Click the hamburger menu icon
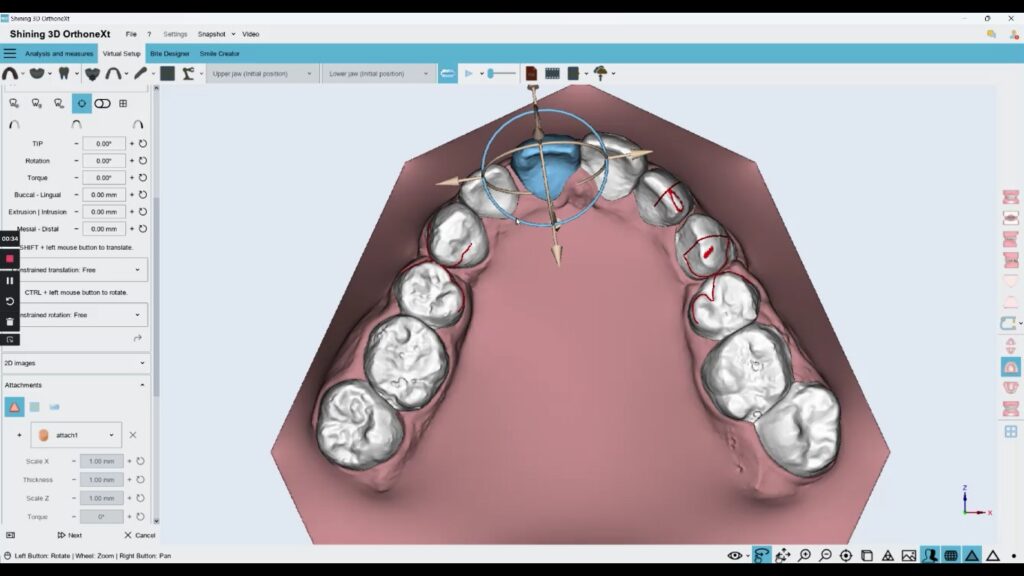This screenshot has width=1024, height=576. pyautogui.click(x=10, y=53)
